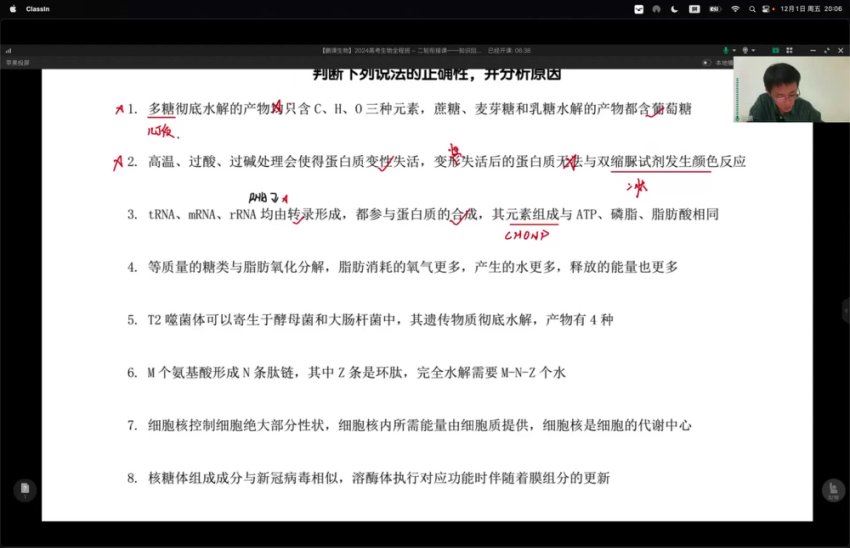Click the handwritten CHONP annotation
Screen dimensions: 850x548
[526, 235]
